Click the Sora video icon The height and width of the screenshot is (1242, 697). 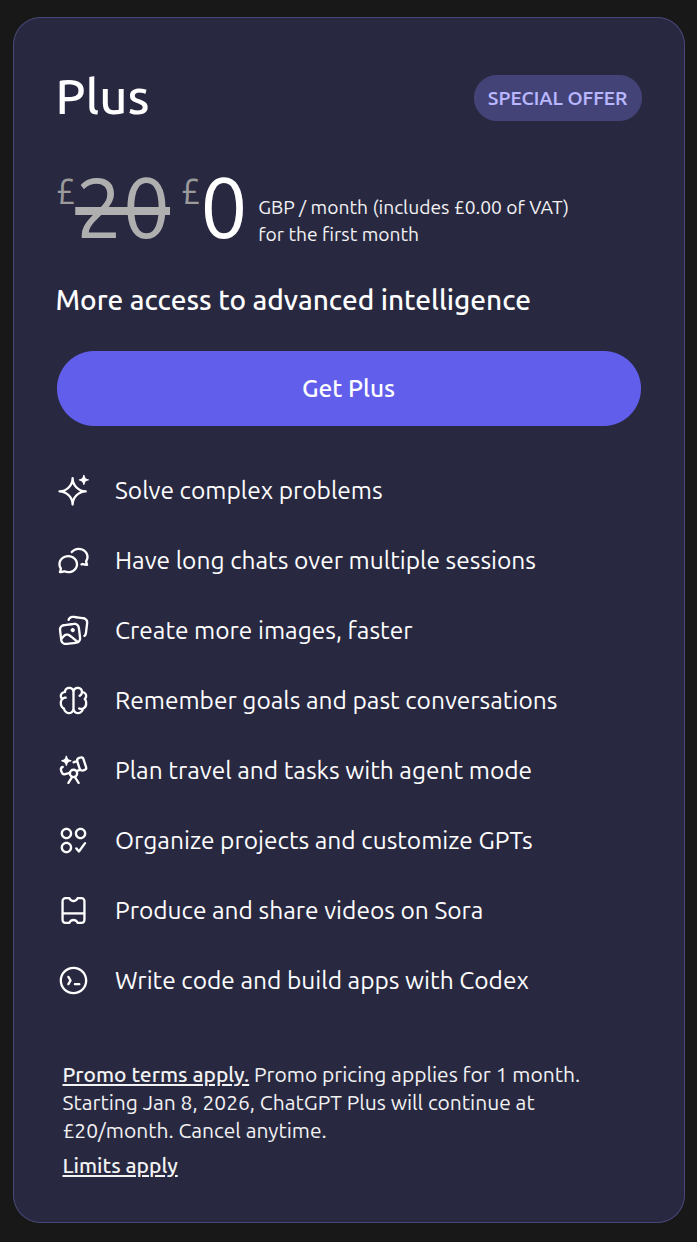coord(73,911)
